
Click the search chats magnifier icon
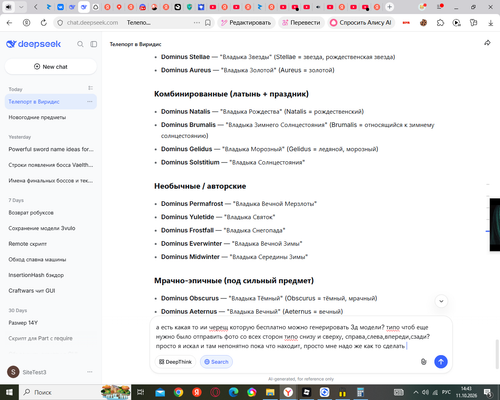click(80, 44)
